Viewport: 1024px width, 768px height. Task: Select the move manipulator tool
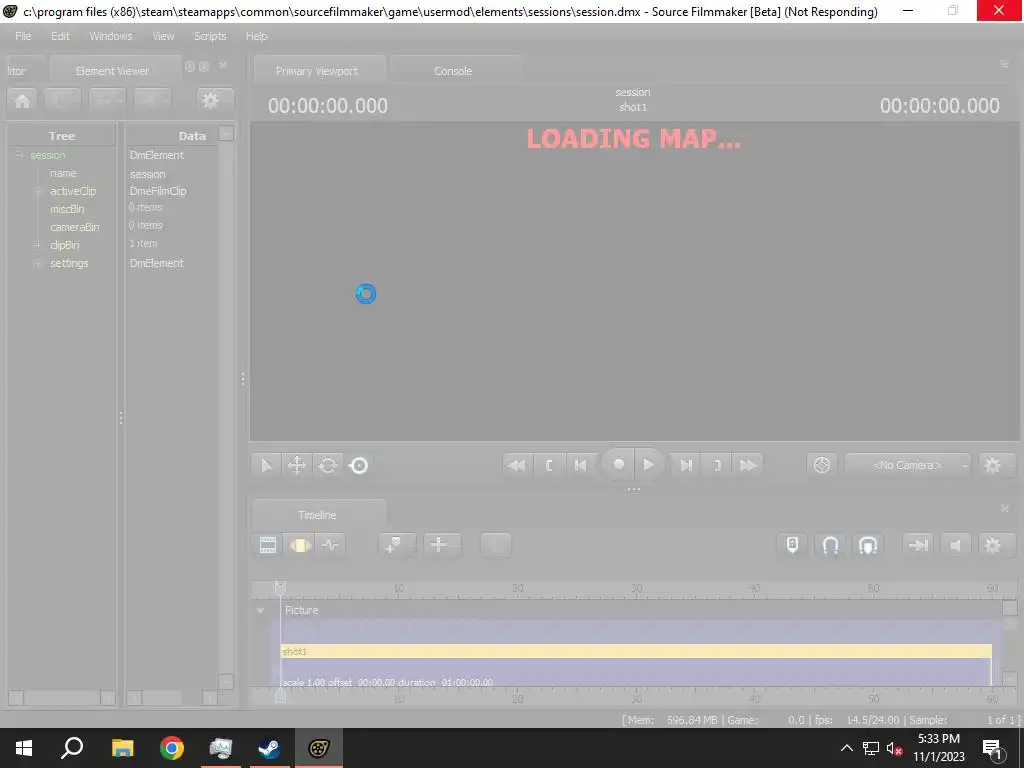pos(296,465)
